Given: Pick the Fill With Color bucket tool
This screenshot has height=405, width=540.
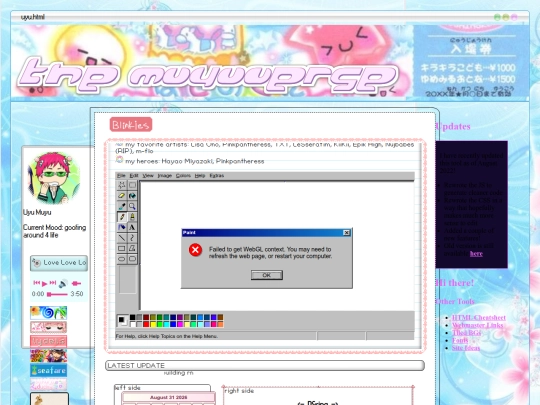Looking at the screenshot, I should pyautogui.click(x=132, y=196).
